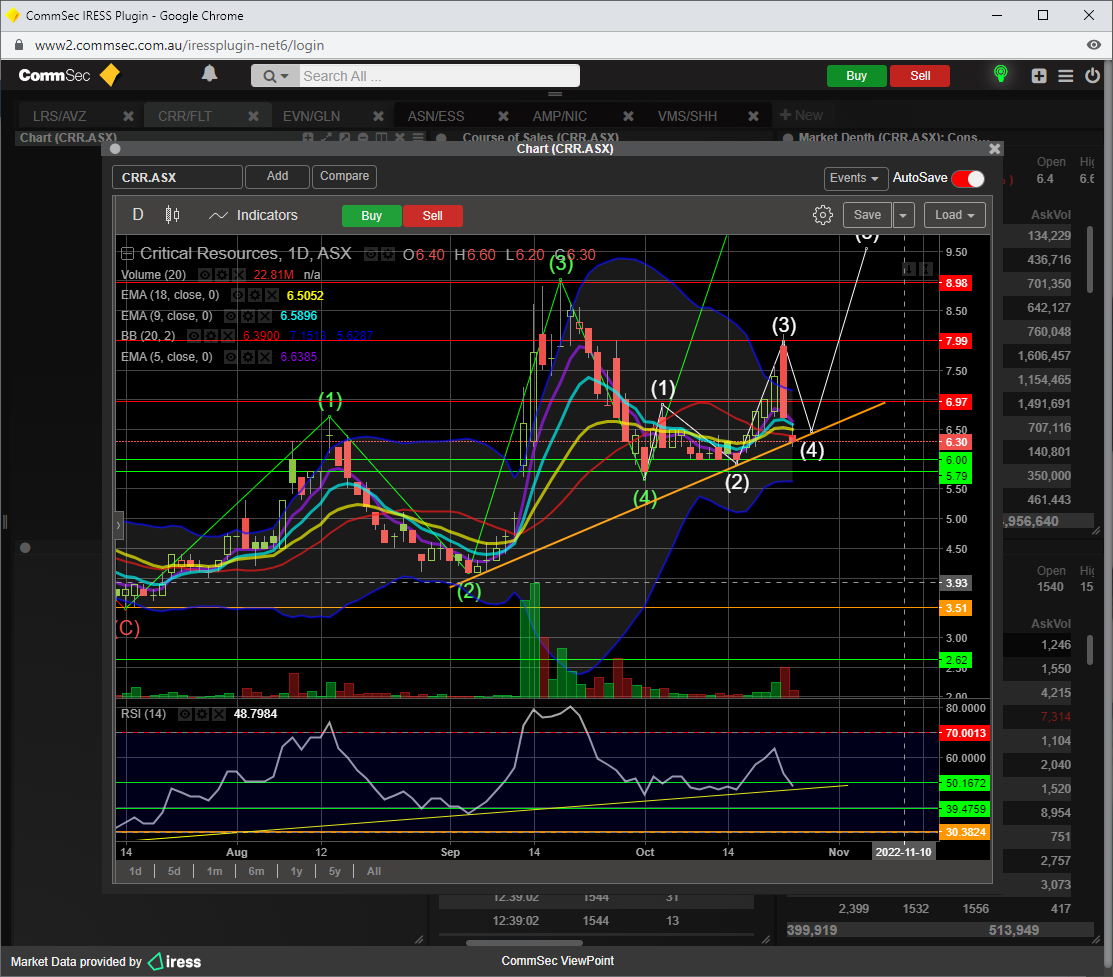Click the add widget plus icon
Screen dimensions: 1113x977
1039,76
